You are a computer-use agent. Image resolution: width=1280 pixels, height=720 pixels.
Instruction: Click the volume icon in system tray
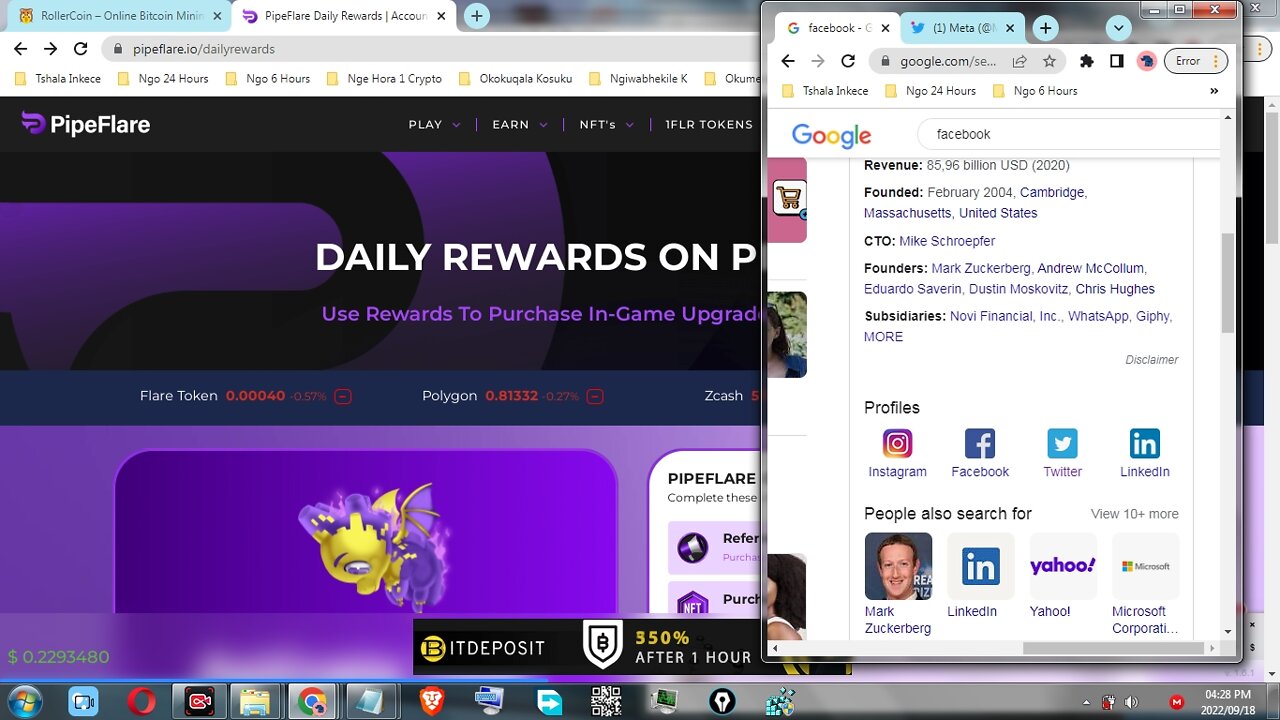point(1131,702)
